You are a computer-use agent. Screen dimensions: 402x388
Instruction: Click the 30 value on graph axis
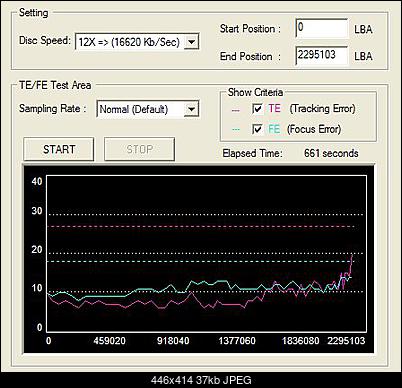pyautogui.click(x=37, y=211)
